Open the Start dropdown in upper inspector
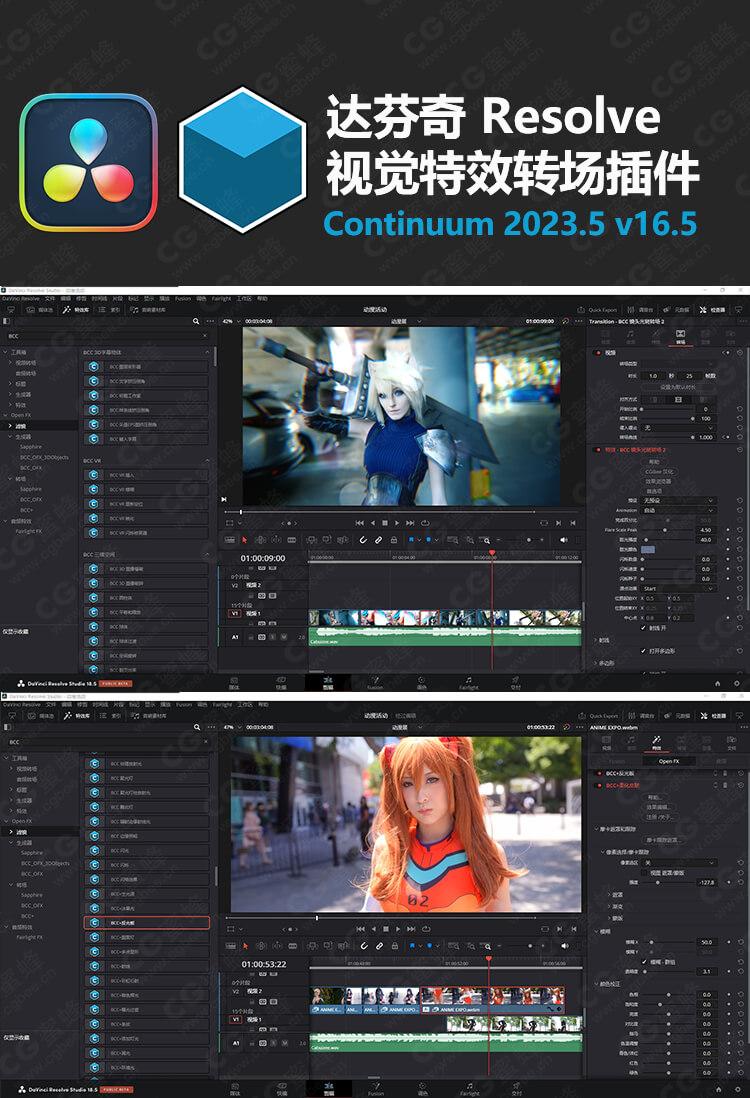This screenshot has height=1098, width=750. (x=678, y=588)
